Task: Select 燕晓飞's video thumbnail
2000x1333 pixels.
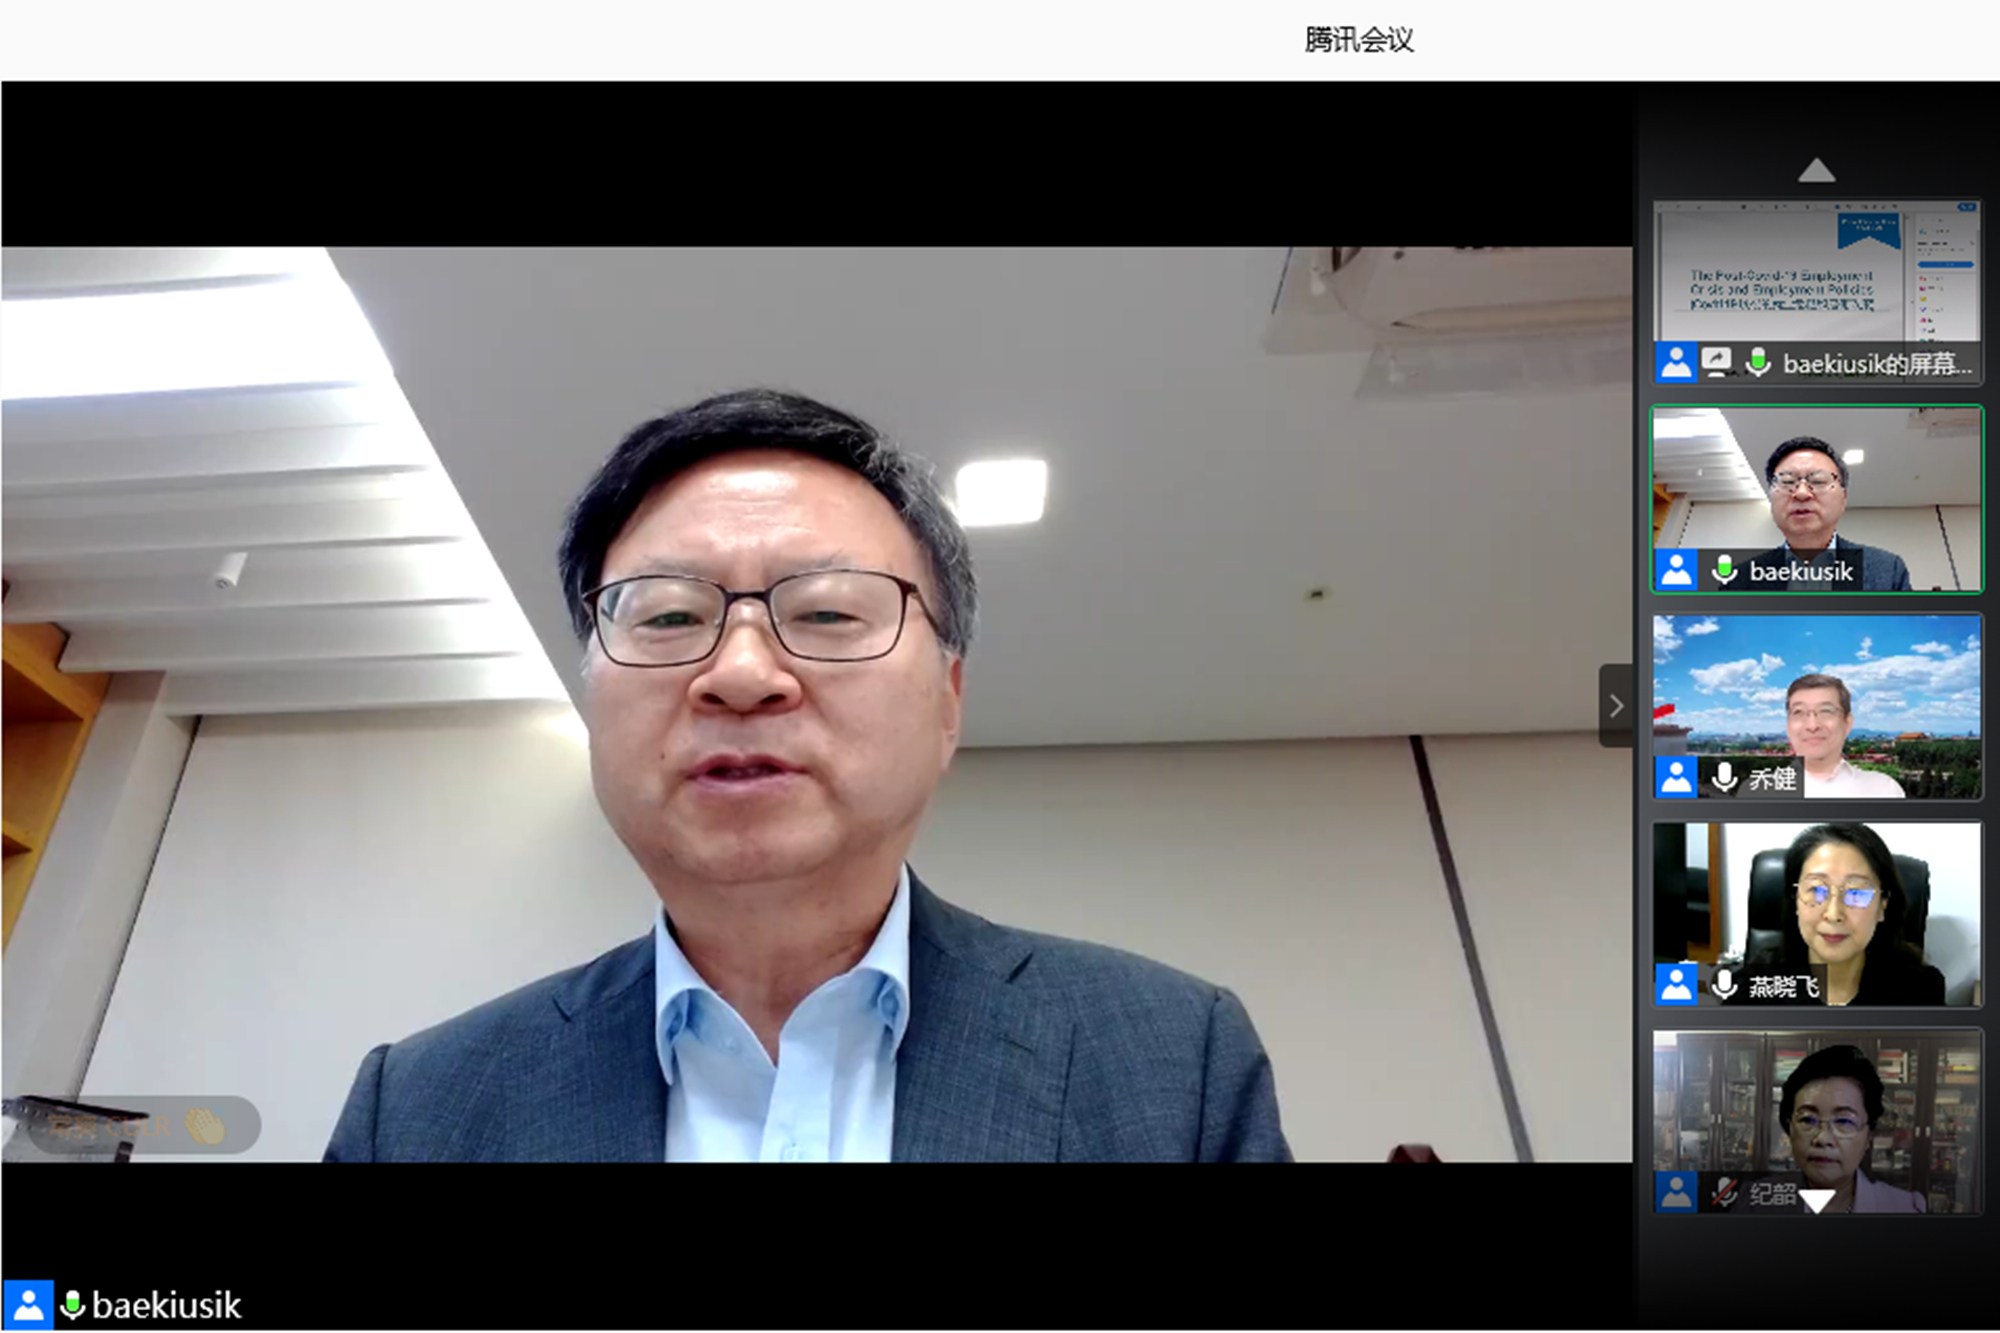Action: [1815, 900]
